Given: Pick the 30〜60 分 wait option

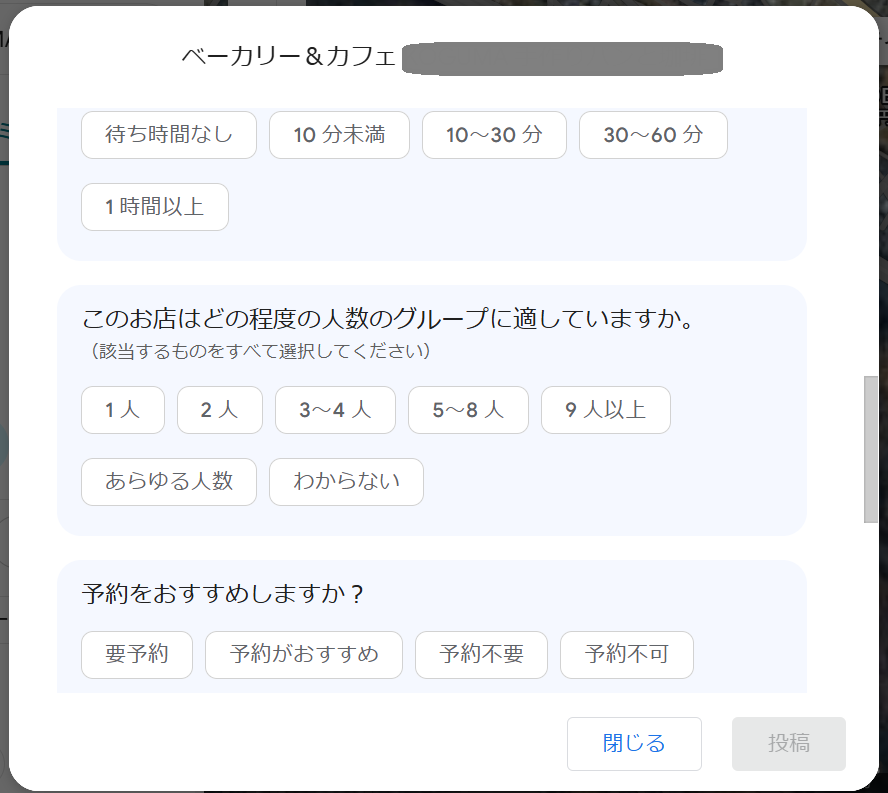Looking at the screenshot, I should coord(653,135).
